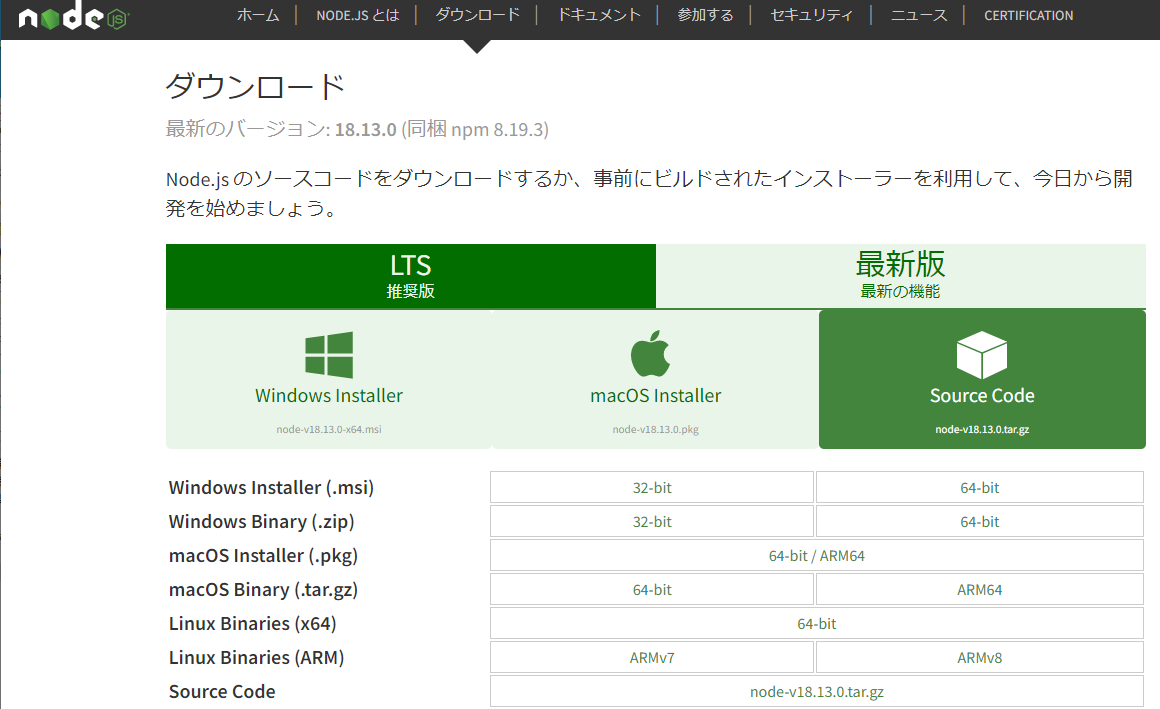Click the 'Linux Binaries (x64)' row label
This screenshot has width=1160, height=709.
pyautogui.click(x=252, y=624)
